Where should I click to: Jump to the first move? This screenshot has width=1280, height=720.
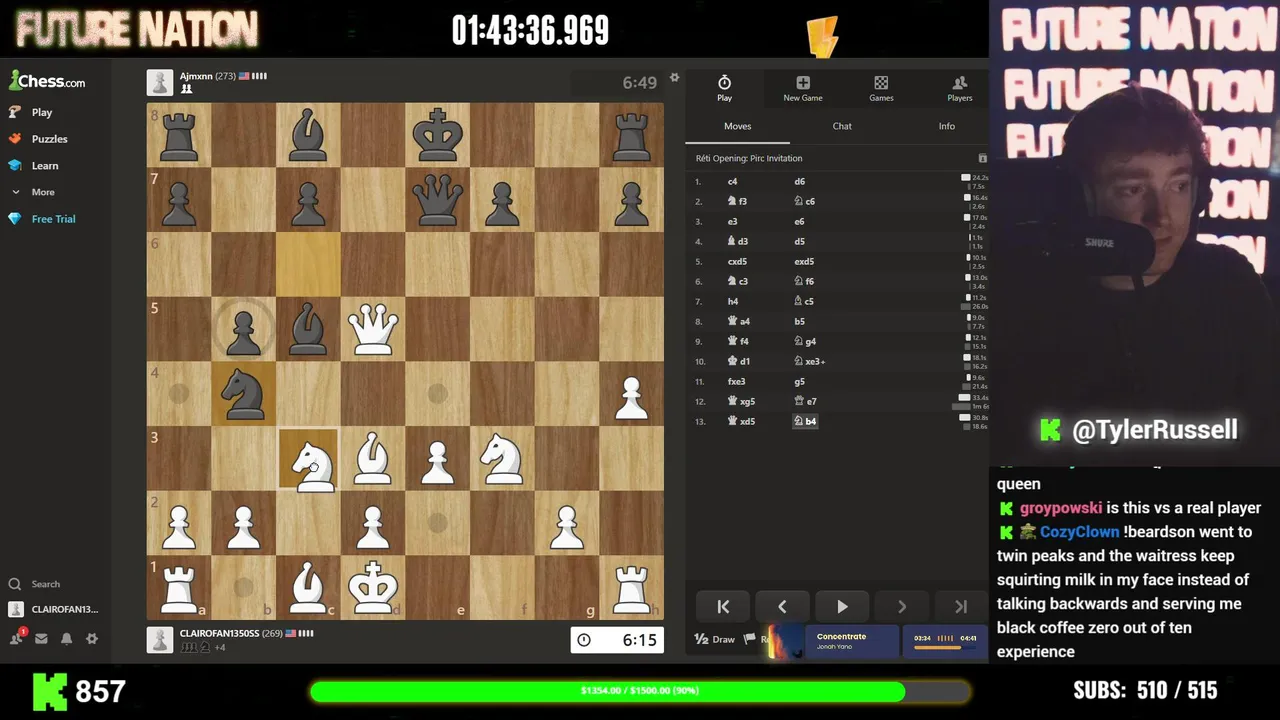pyautogui.click(x=723, y=607)
